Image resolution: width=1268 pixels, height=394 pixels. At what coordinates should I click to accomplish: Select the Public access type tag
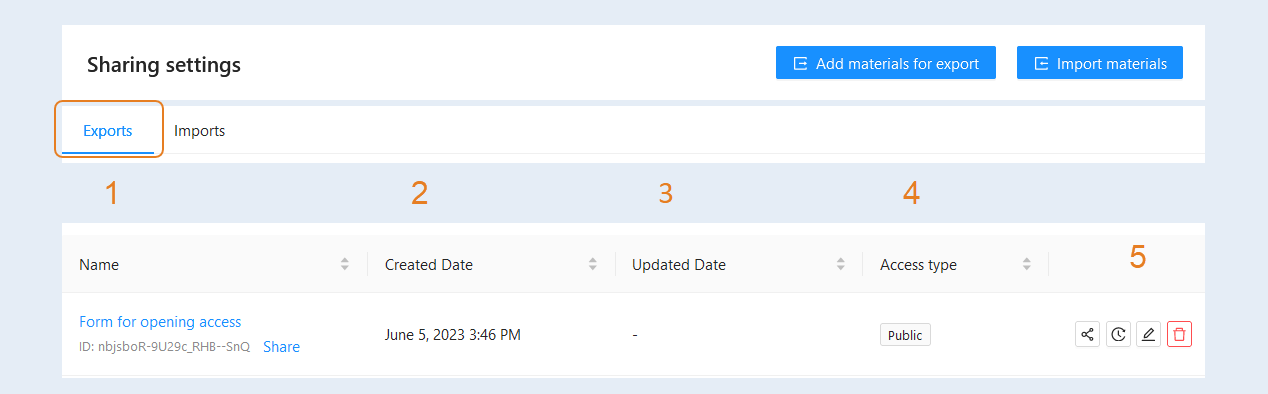(x=905, y=335)
